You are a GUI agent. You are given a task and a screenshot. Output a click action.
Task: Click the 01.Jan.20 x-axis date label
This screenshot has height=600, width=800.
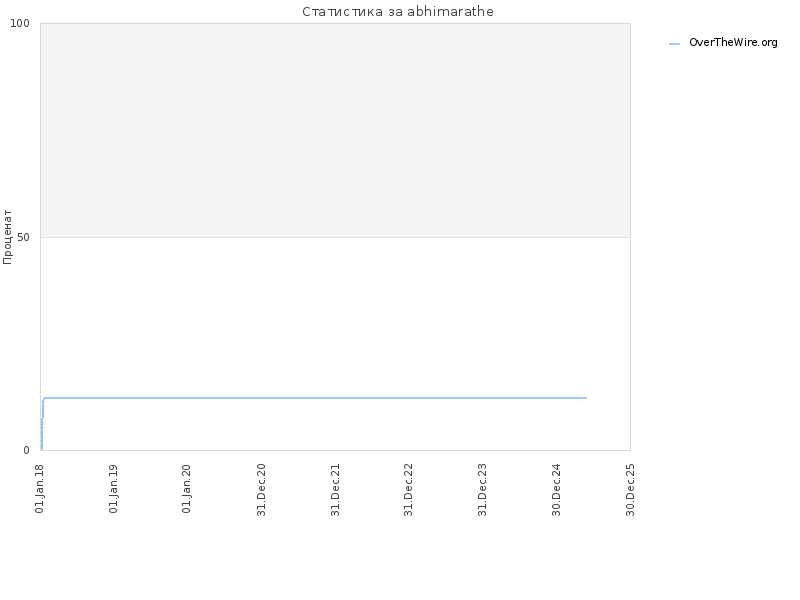pyautogui.click(x=186, y=489)
